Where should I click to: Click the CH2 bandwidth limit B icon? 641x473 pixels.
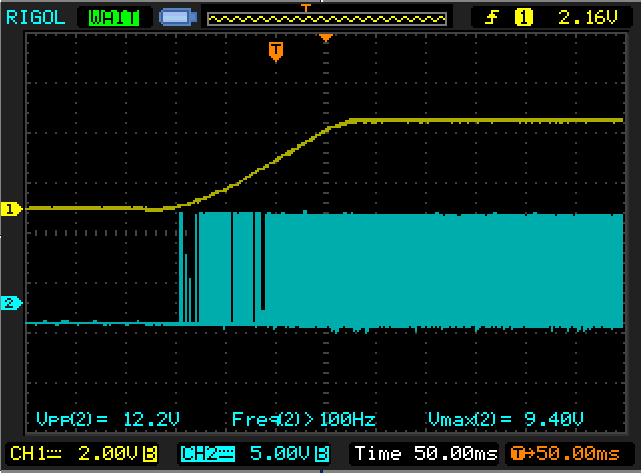tap(322, 454)
